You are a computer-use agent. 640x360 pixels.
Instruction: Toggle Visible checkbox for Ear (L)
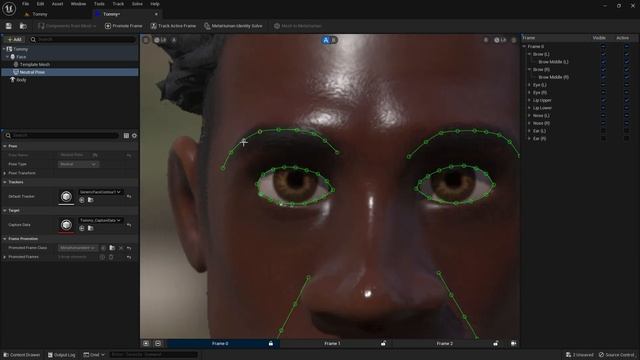[x=603, y=131]
